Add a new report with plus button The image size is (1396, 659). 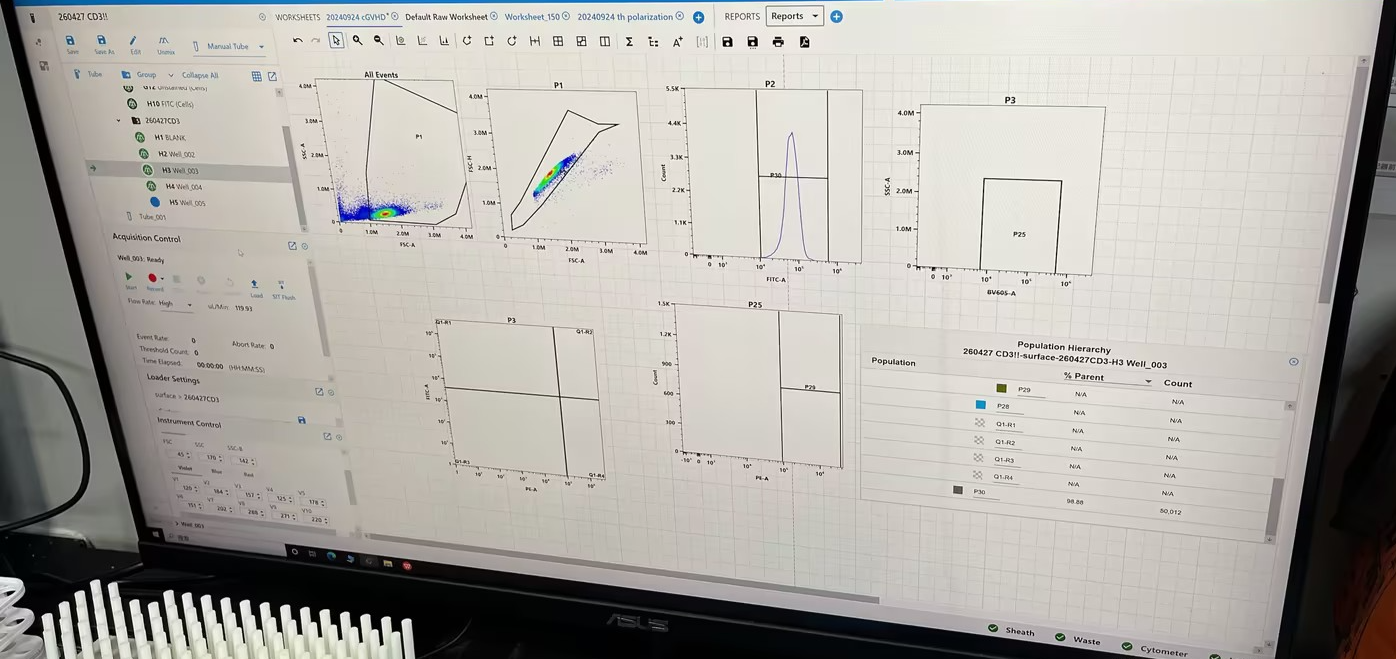click(x=836, y=16)
